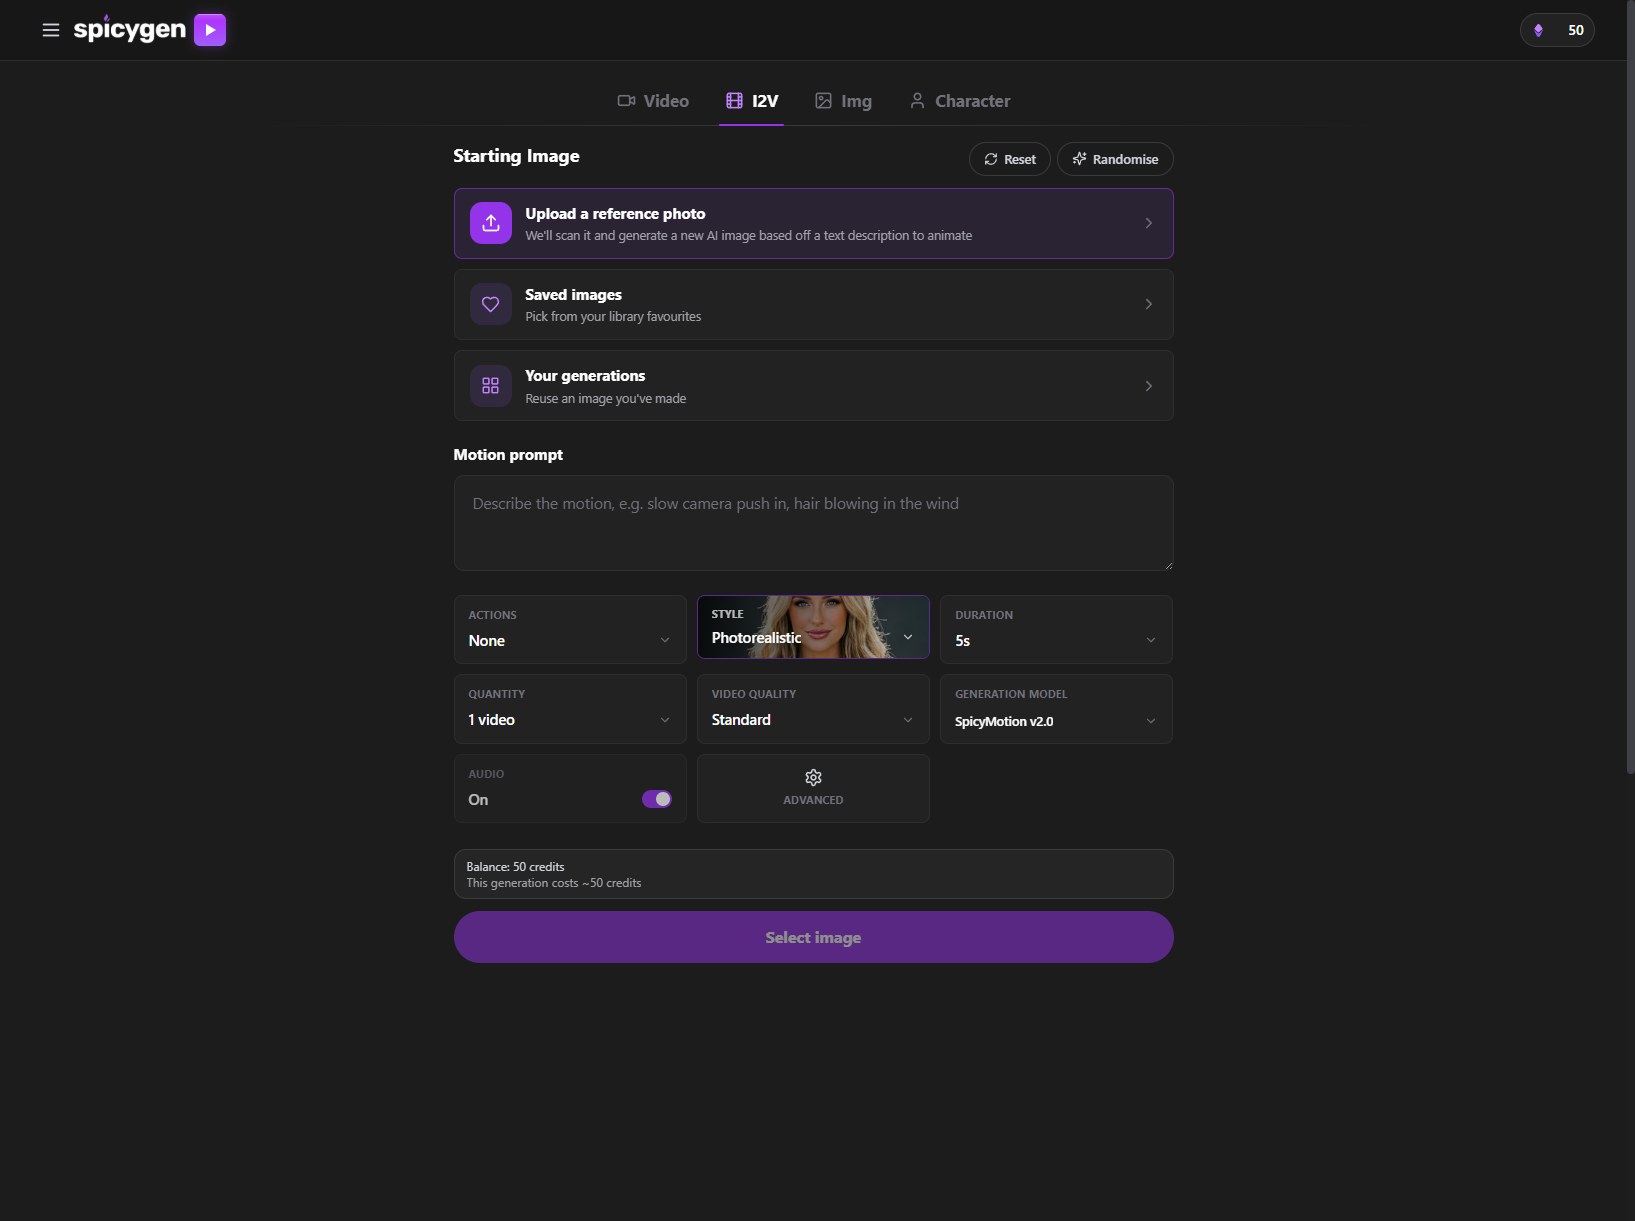The image size is (1635, 1221).
Task: Click the grid icon for Your generations
Action: [491, 385]
